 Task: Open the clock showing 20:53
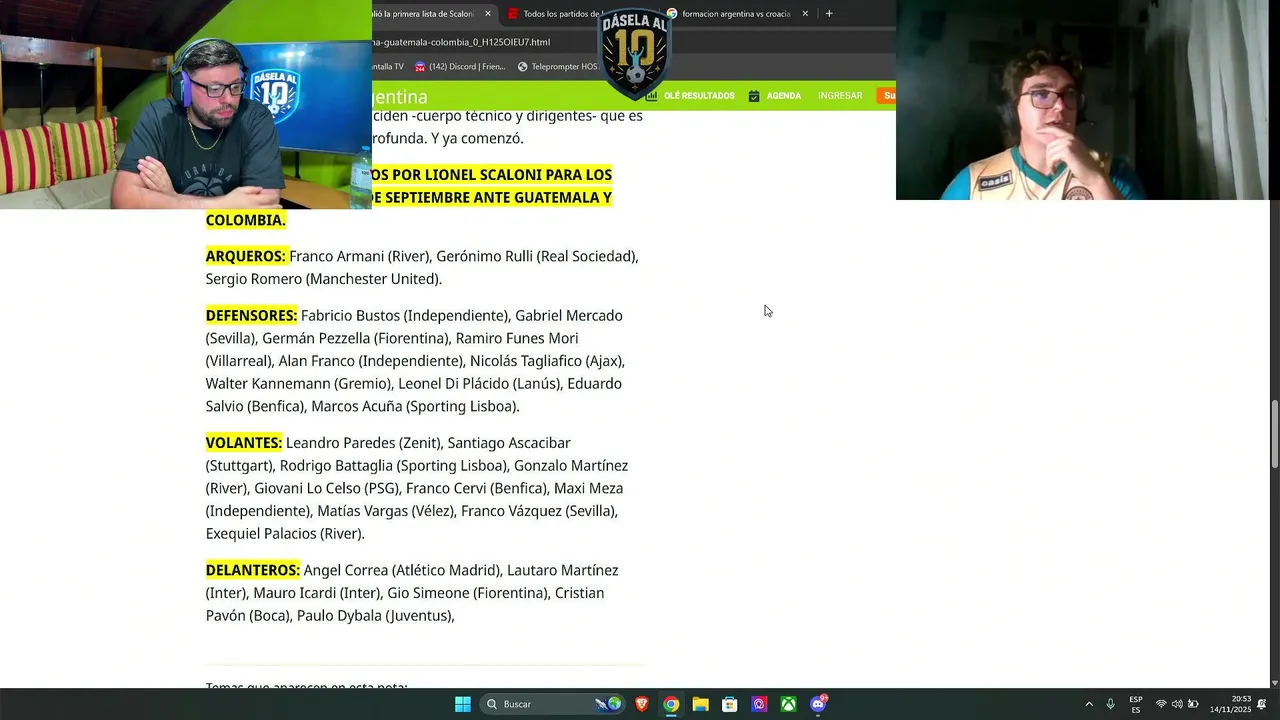(x=1230, y=704)
